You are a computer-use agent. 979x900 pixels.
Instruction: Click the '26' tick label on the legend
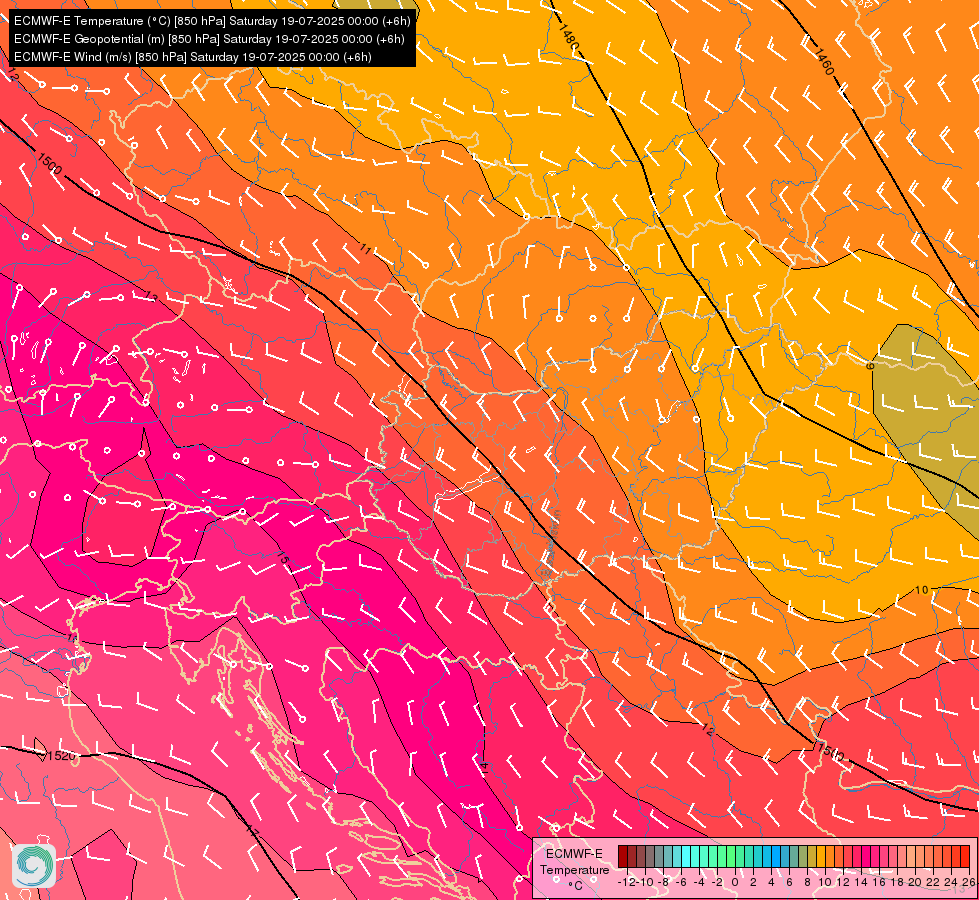[x=968, y=883]
